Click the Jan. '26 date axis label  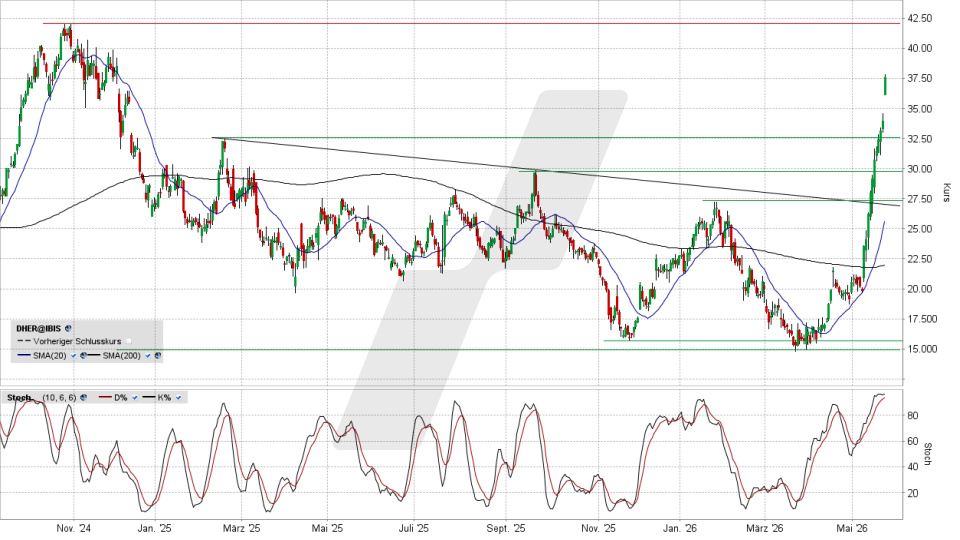click(x=680, y=528)
